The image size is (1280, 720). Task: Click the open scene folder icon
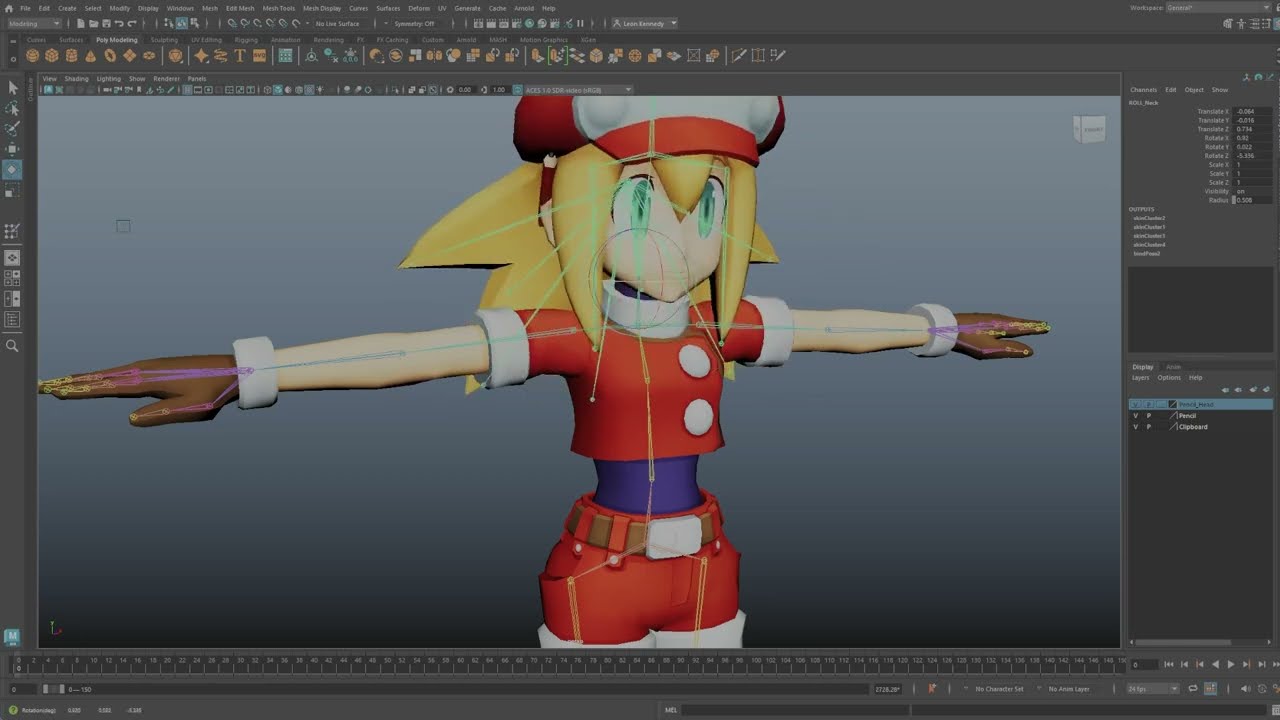coord(93,23)
